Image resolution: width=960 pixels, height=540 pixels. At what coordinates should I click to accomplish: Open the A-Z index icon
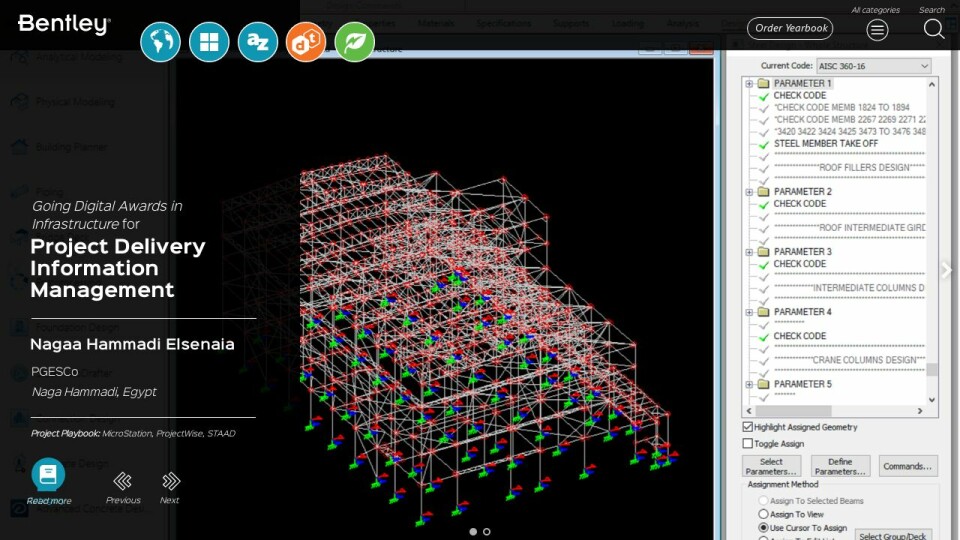(257, 42)
